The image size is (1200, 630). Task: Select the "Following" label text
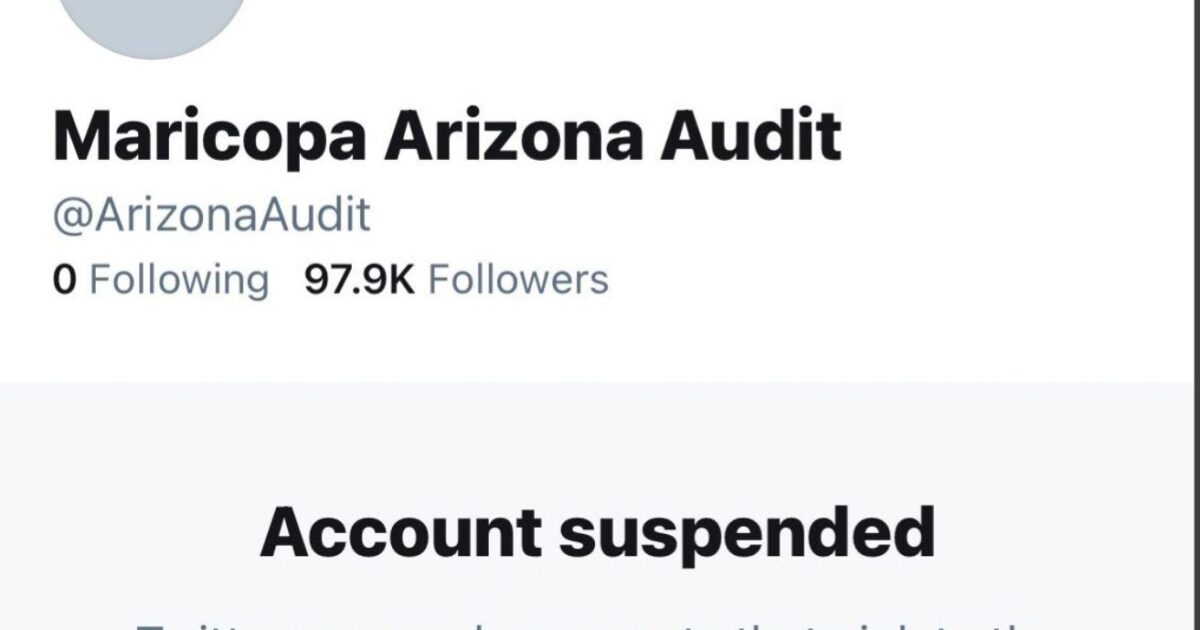coord(179,280)
